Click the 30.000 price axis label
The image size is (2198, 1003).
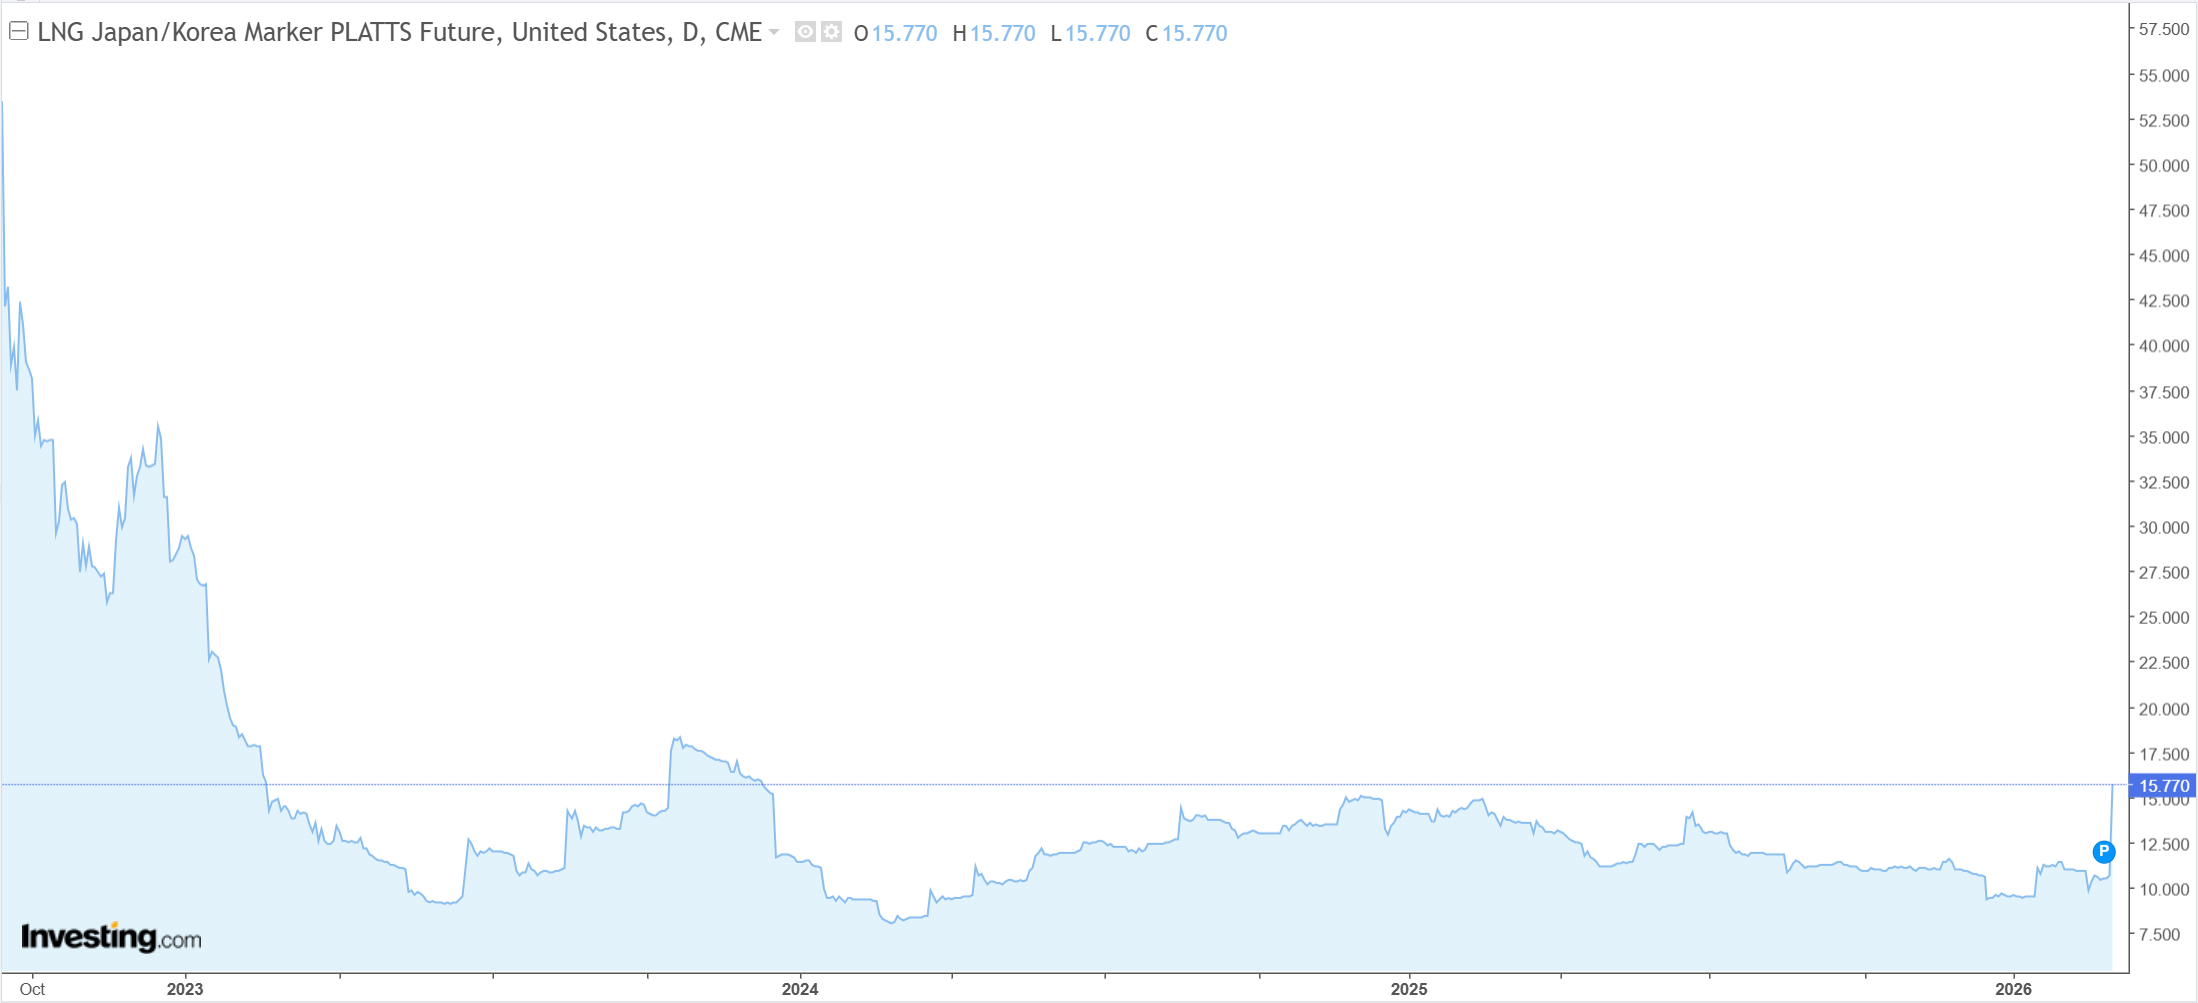[2164, 528]
